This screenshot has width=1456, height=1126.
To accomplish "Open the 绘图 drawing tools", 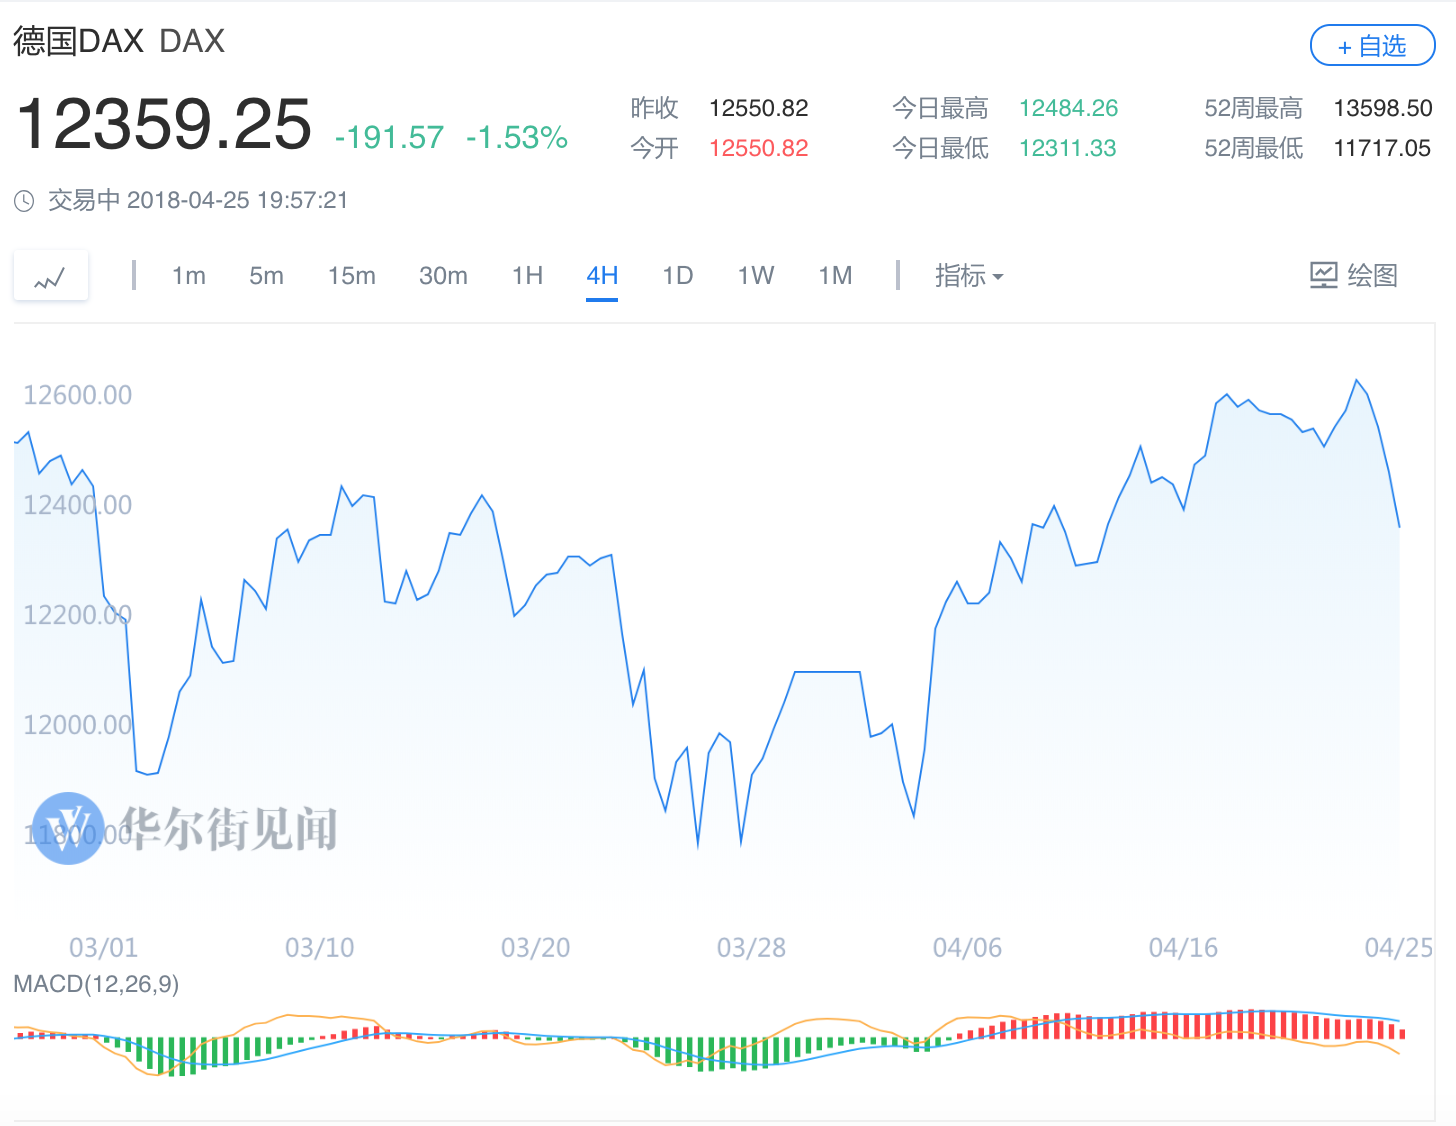I will 1354,275.
